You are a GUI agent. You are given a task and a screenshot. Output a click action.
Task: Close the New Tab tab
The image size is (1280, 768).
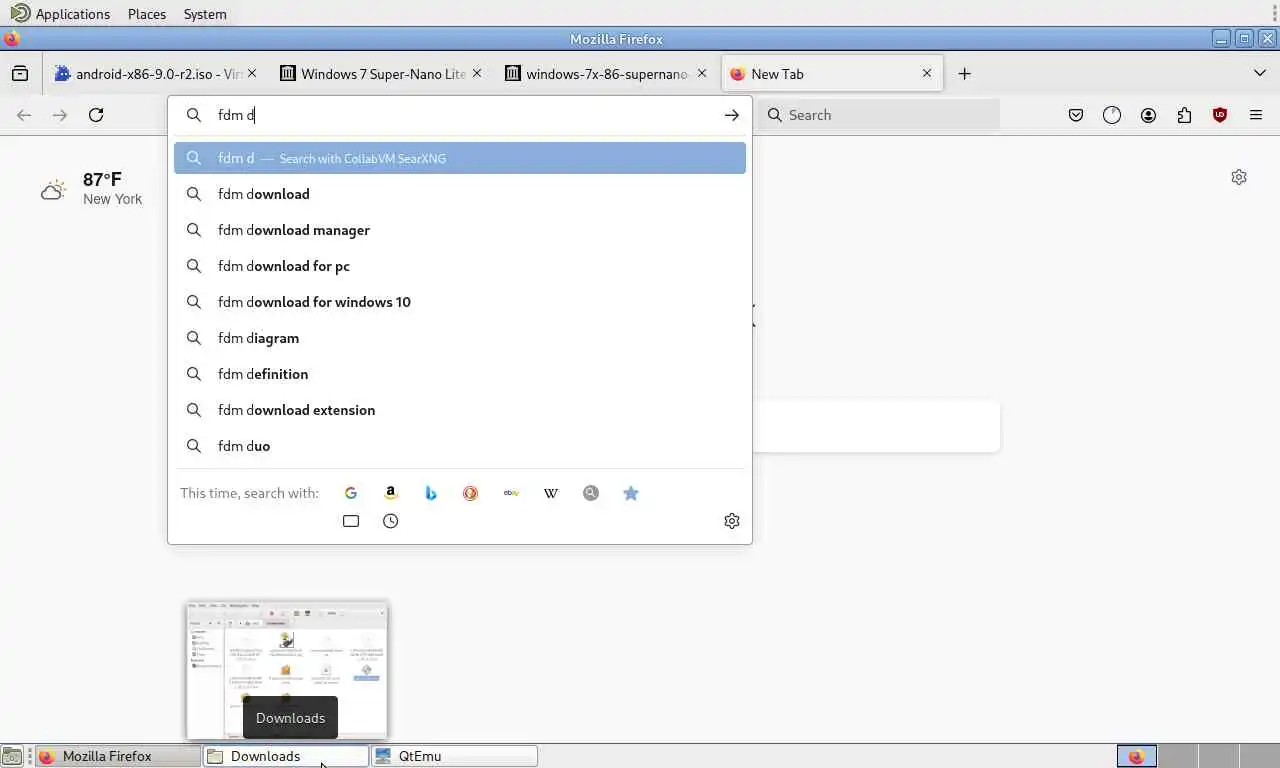coord(927,74)
